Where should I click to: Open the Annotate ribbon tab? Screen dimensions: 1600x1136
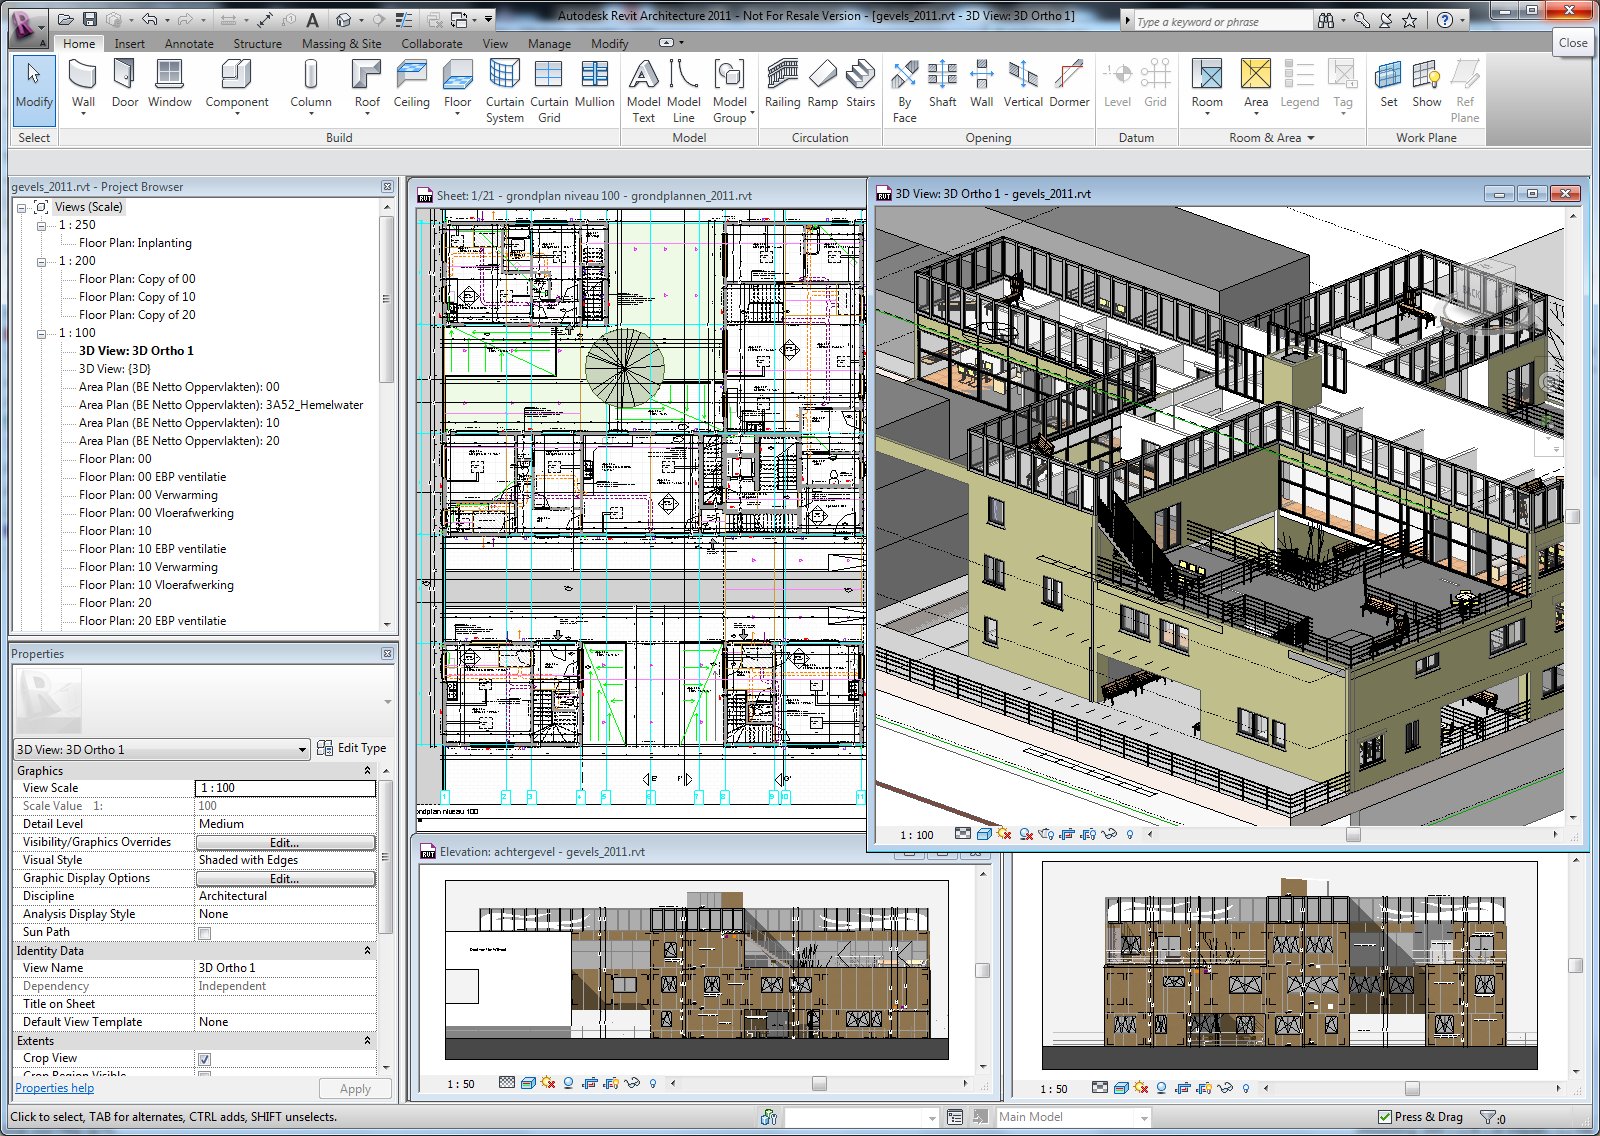(x=189, y=44)
